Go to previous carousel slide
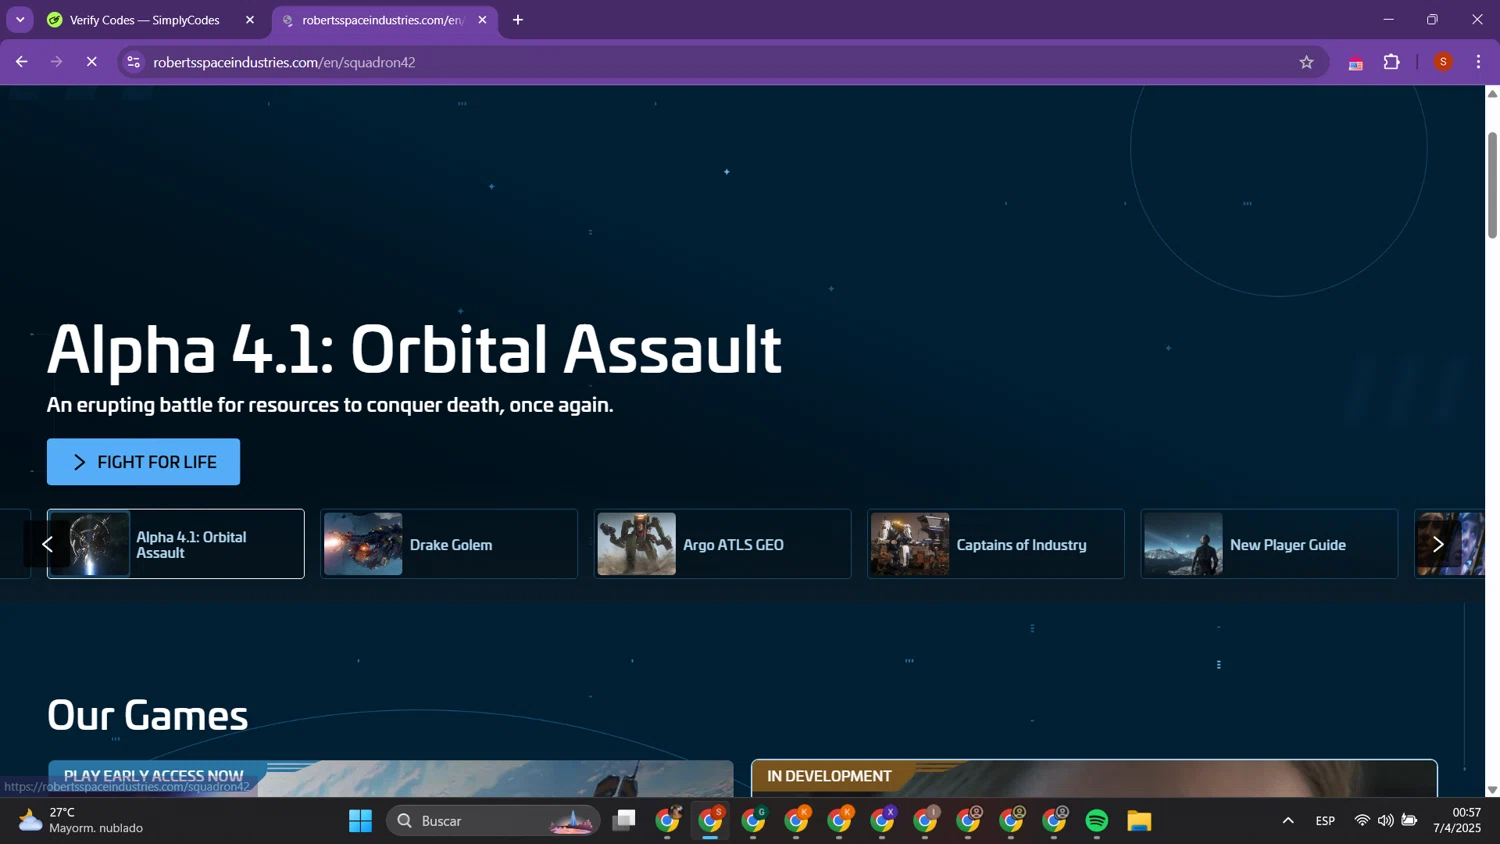This screenshot has width=1500, height=844. coord(47,544)
